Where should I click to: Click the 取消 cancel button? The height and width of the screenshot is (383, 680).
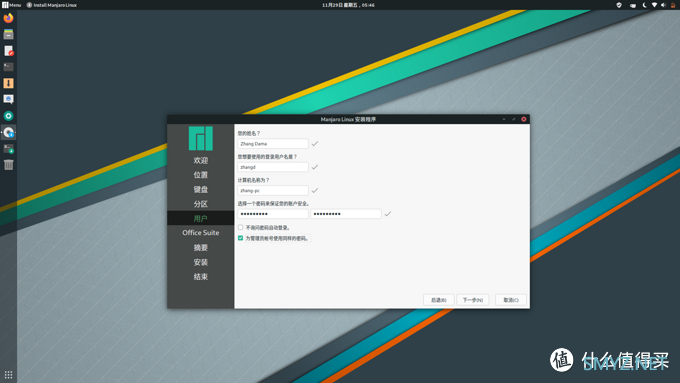(x=511, y=300)
